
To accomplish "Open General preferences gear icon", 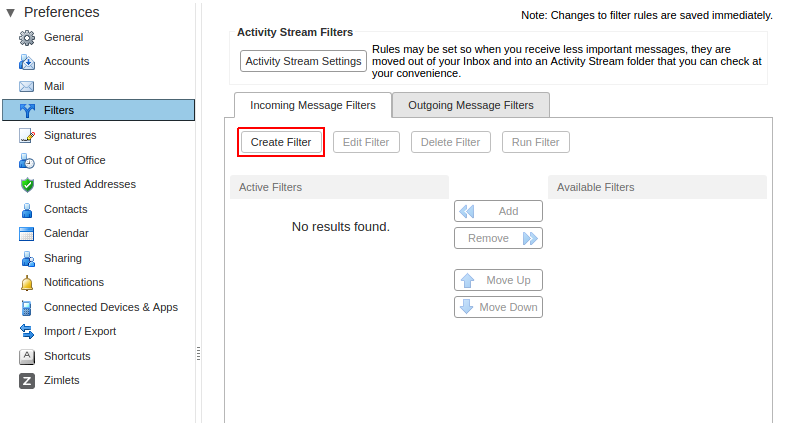I will pos(27,37).
